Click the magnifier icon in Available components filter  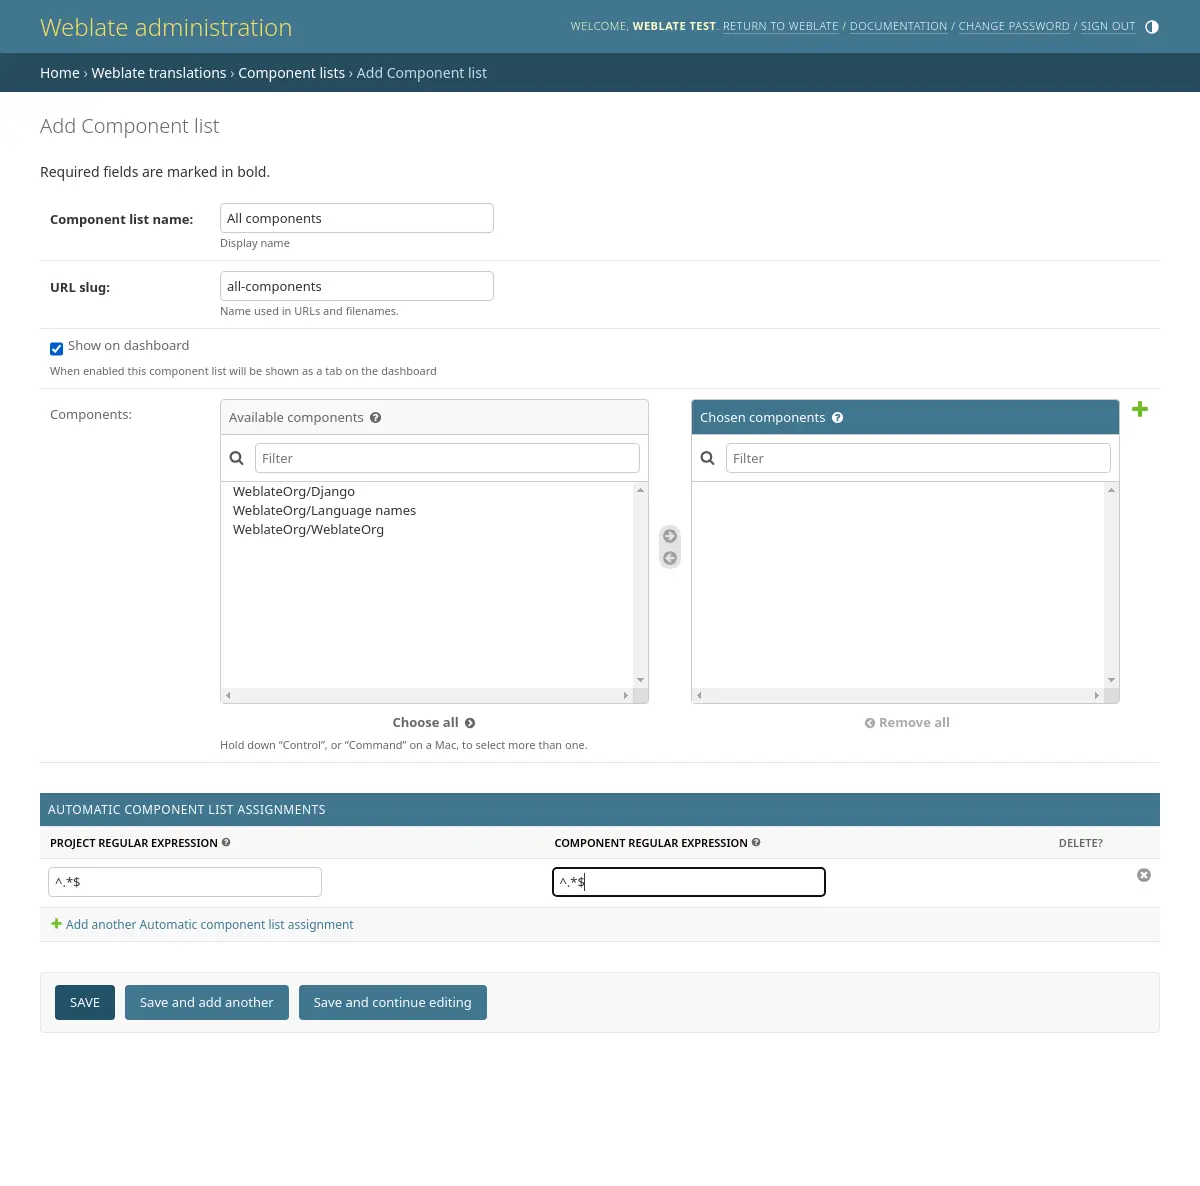tap(237, 458)
